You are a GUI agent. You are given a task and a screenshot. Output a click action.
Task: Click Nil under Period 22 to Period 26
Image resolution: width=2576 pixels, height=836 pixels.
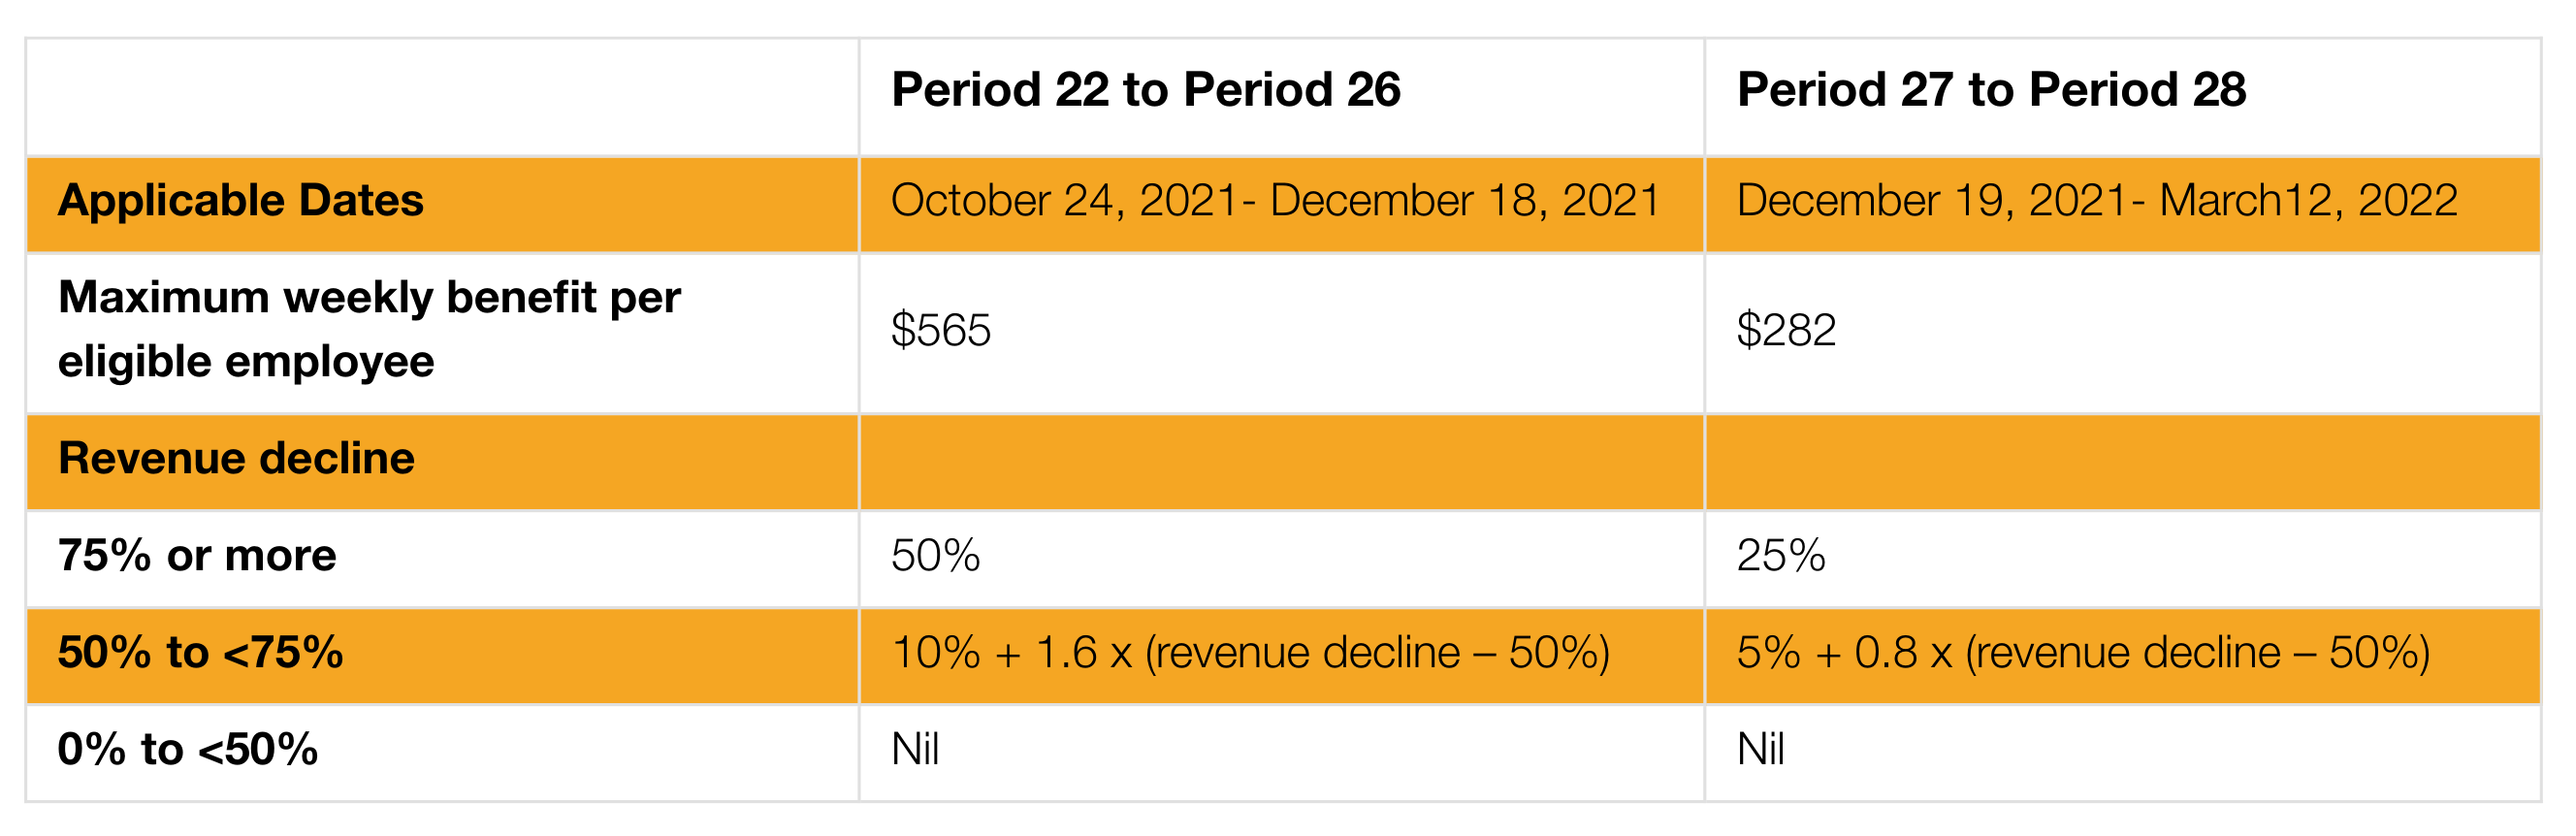[915, 750]
